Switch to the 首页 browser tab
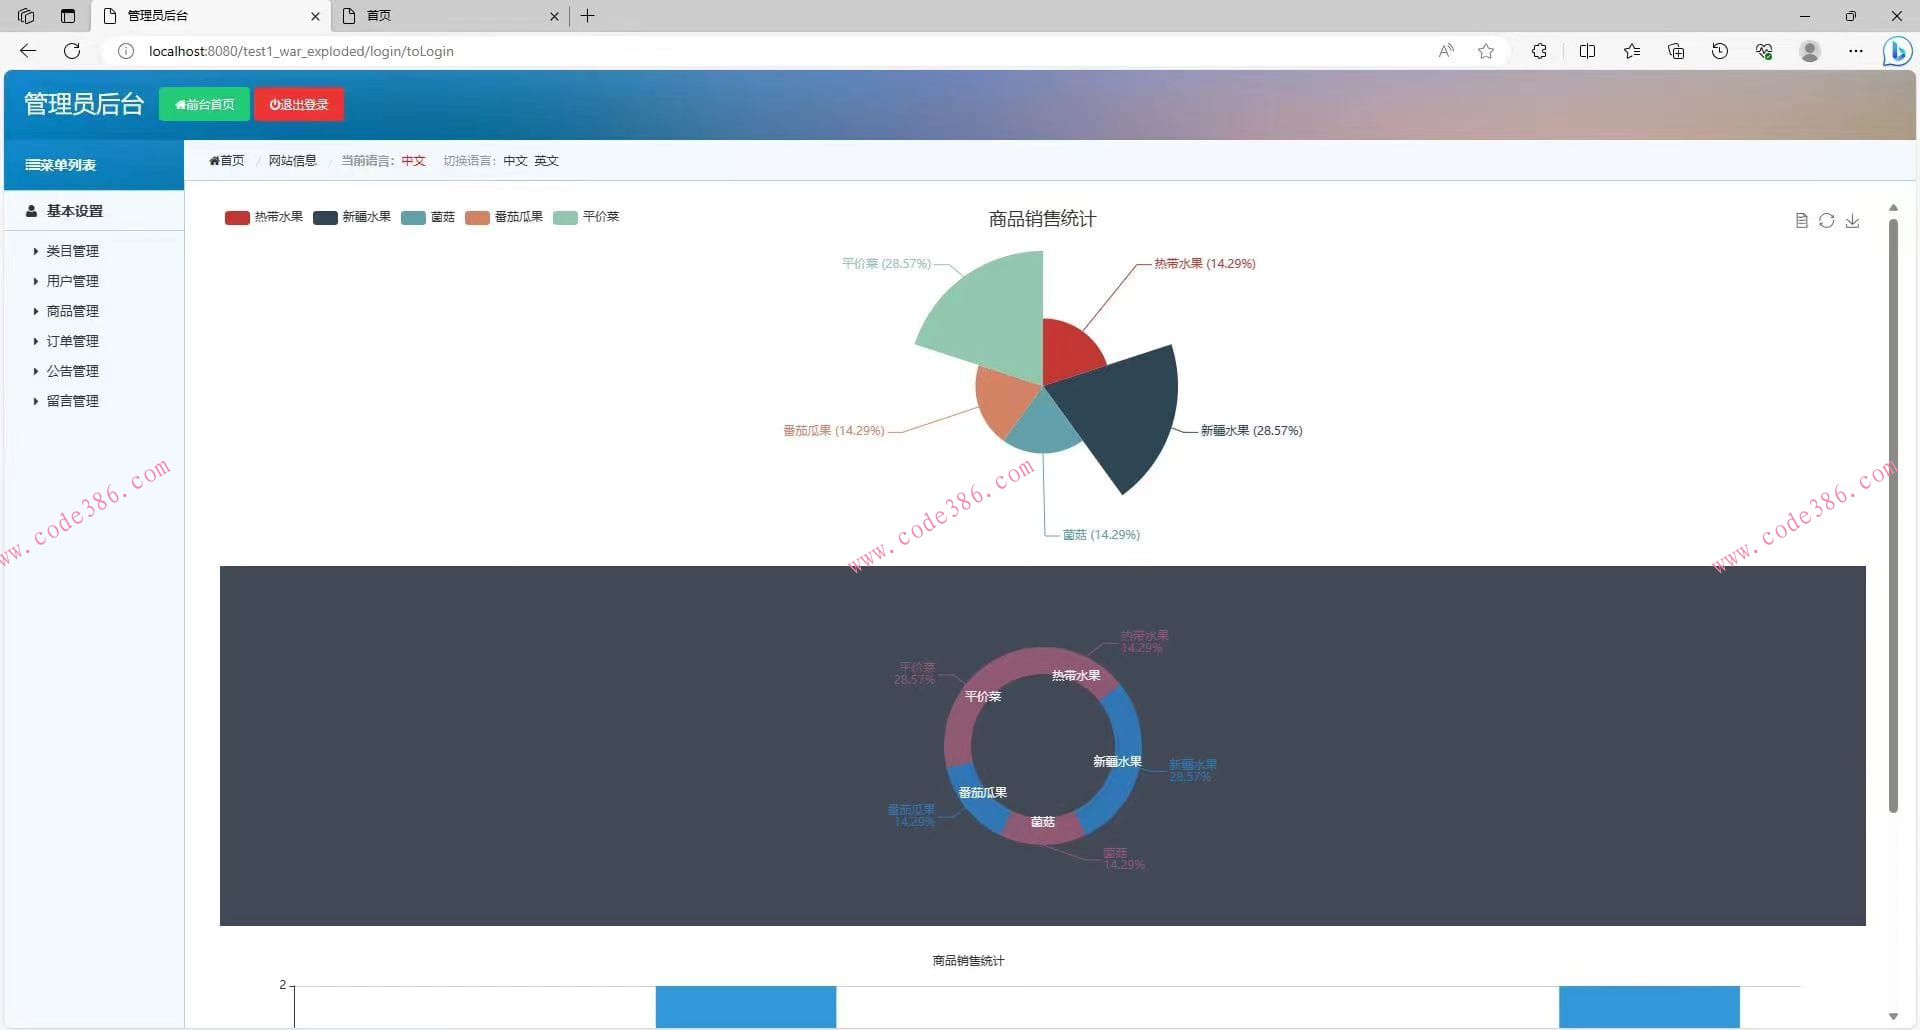 [450, 16]
